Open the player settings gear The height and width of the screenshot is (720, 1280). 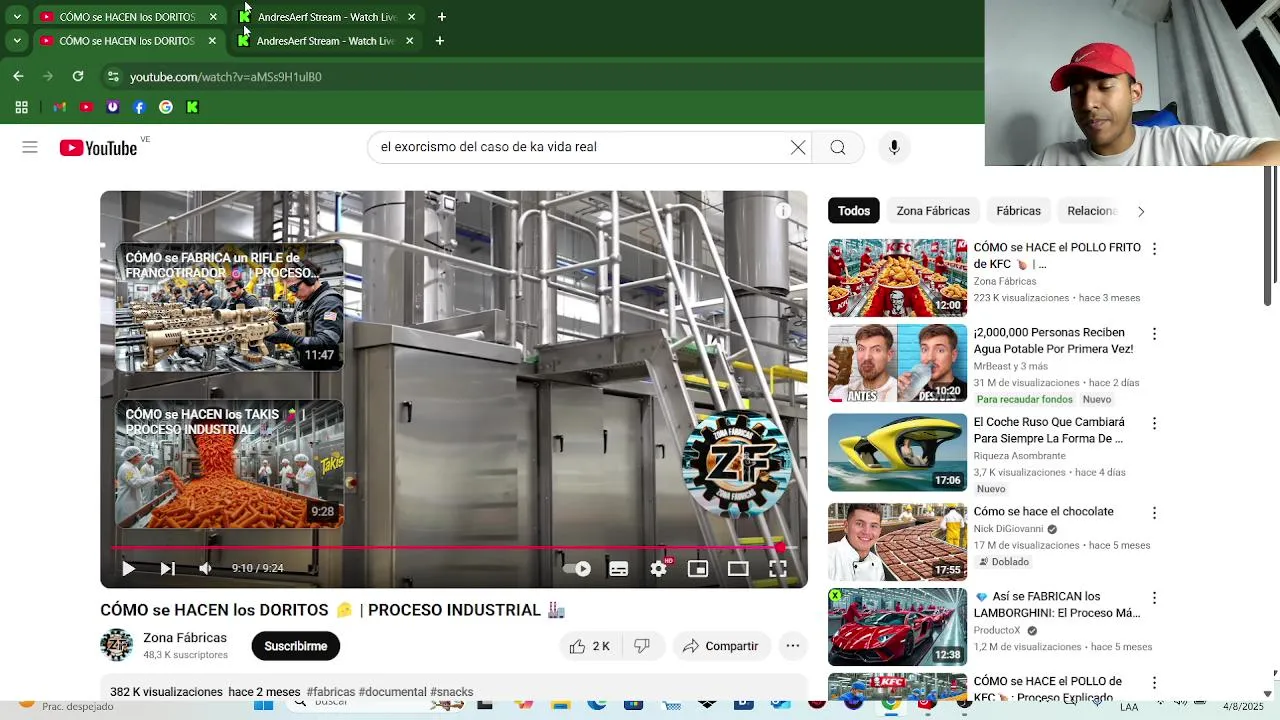[658, 568]
